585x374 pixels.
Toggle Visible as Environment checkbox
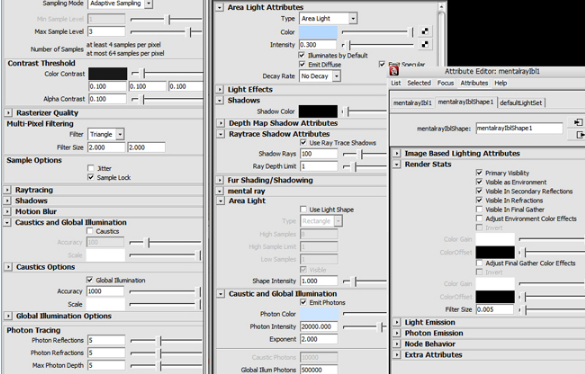pos(479,182)
